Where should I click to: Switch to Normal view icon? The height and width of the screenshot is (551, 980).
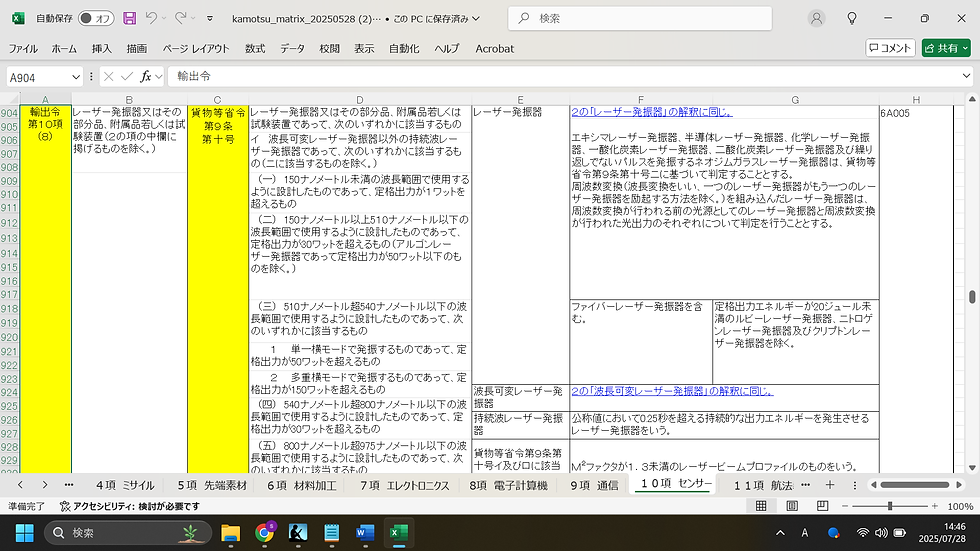tap(761, 506)
